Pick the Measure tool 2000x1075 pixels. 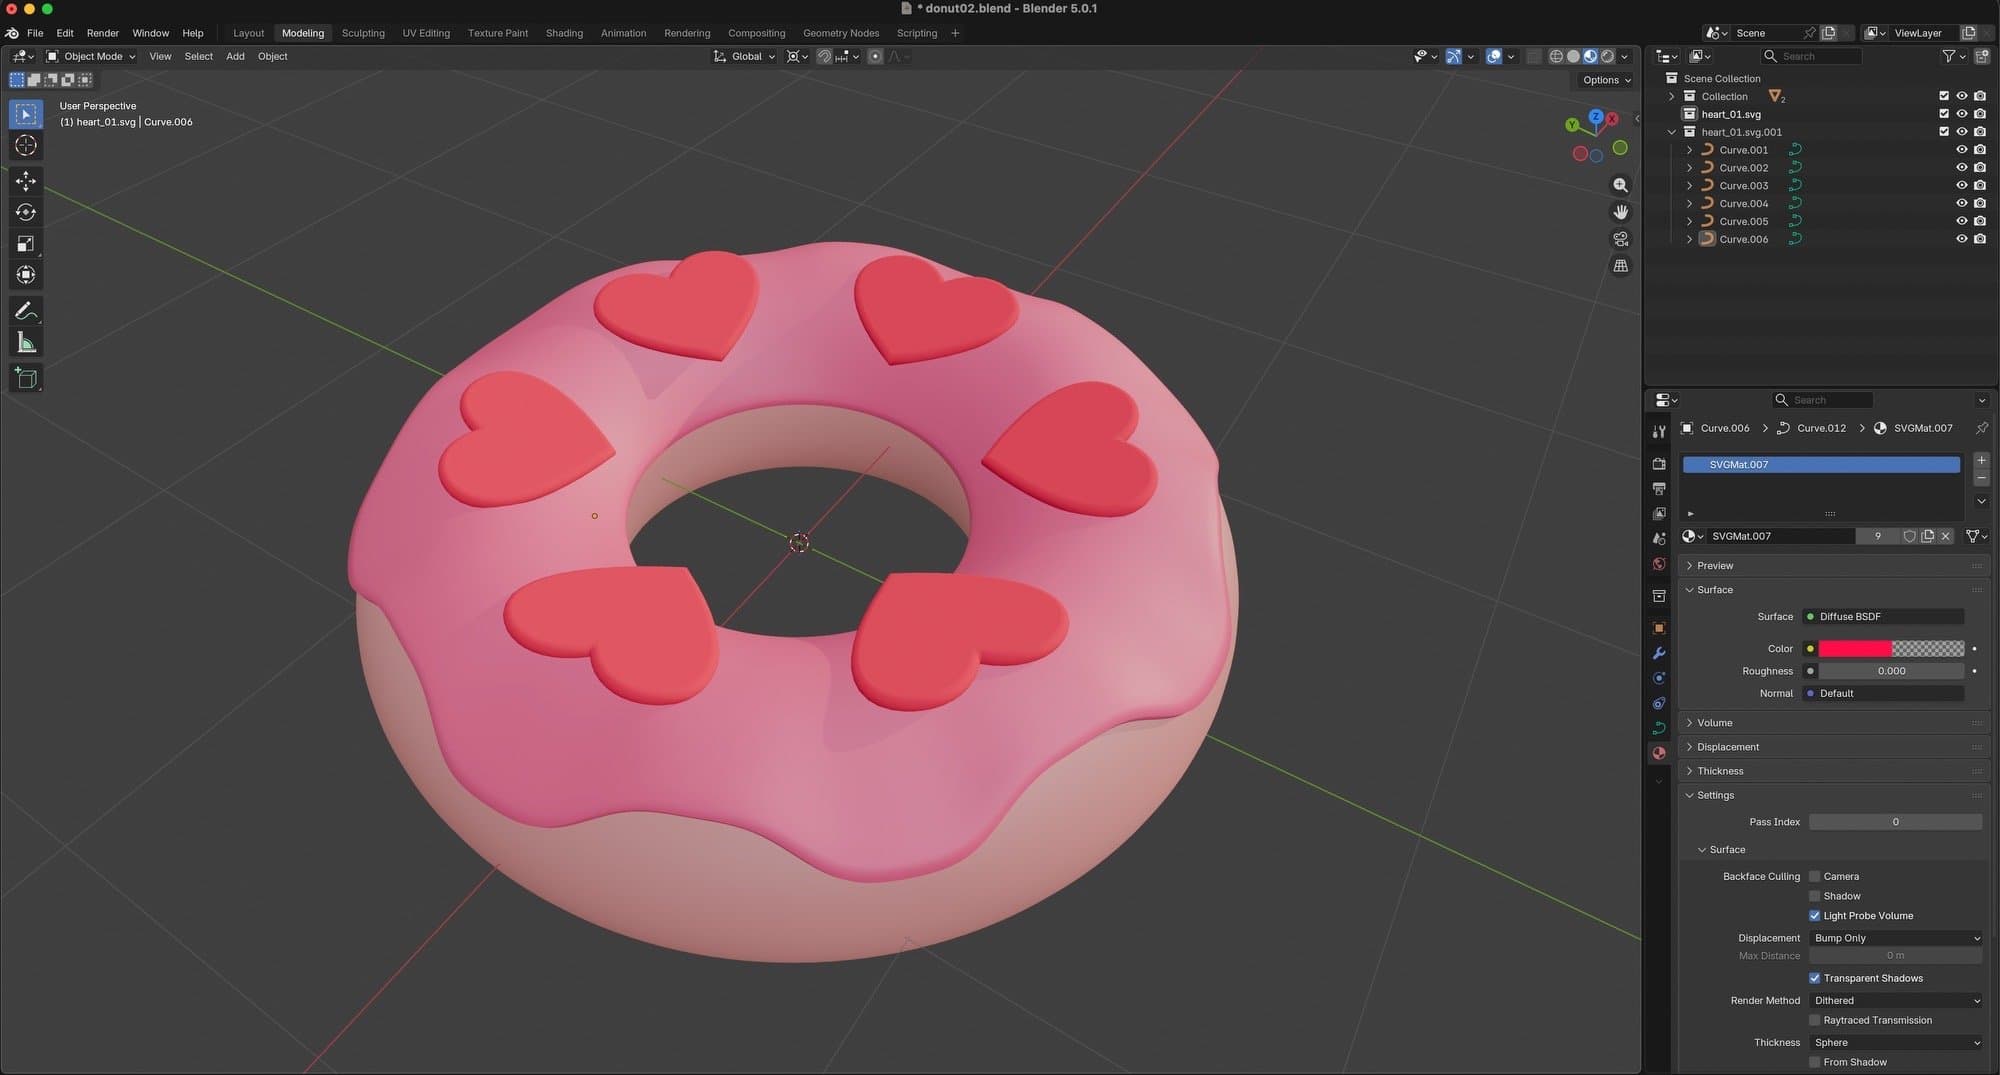point(26,343)
